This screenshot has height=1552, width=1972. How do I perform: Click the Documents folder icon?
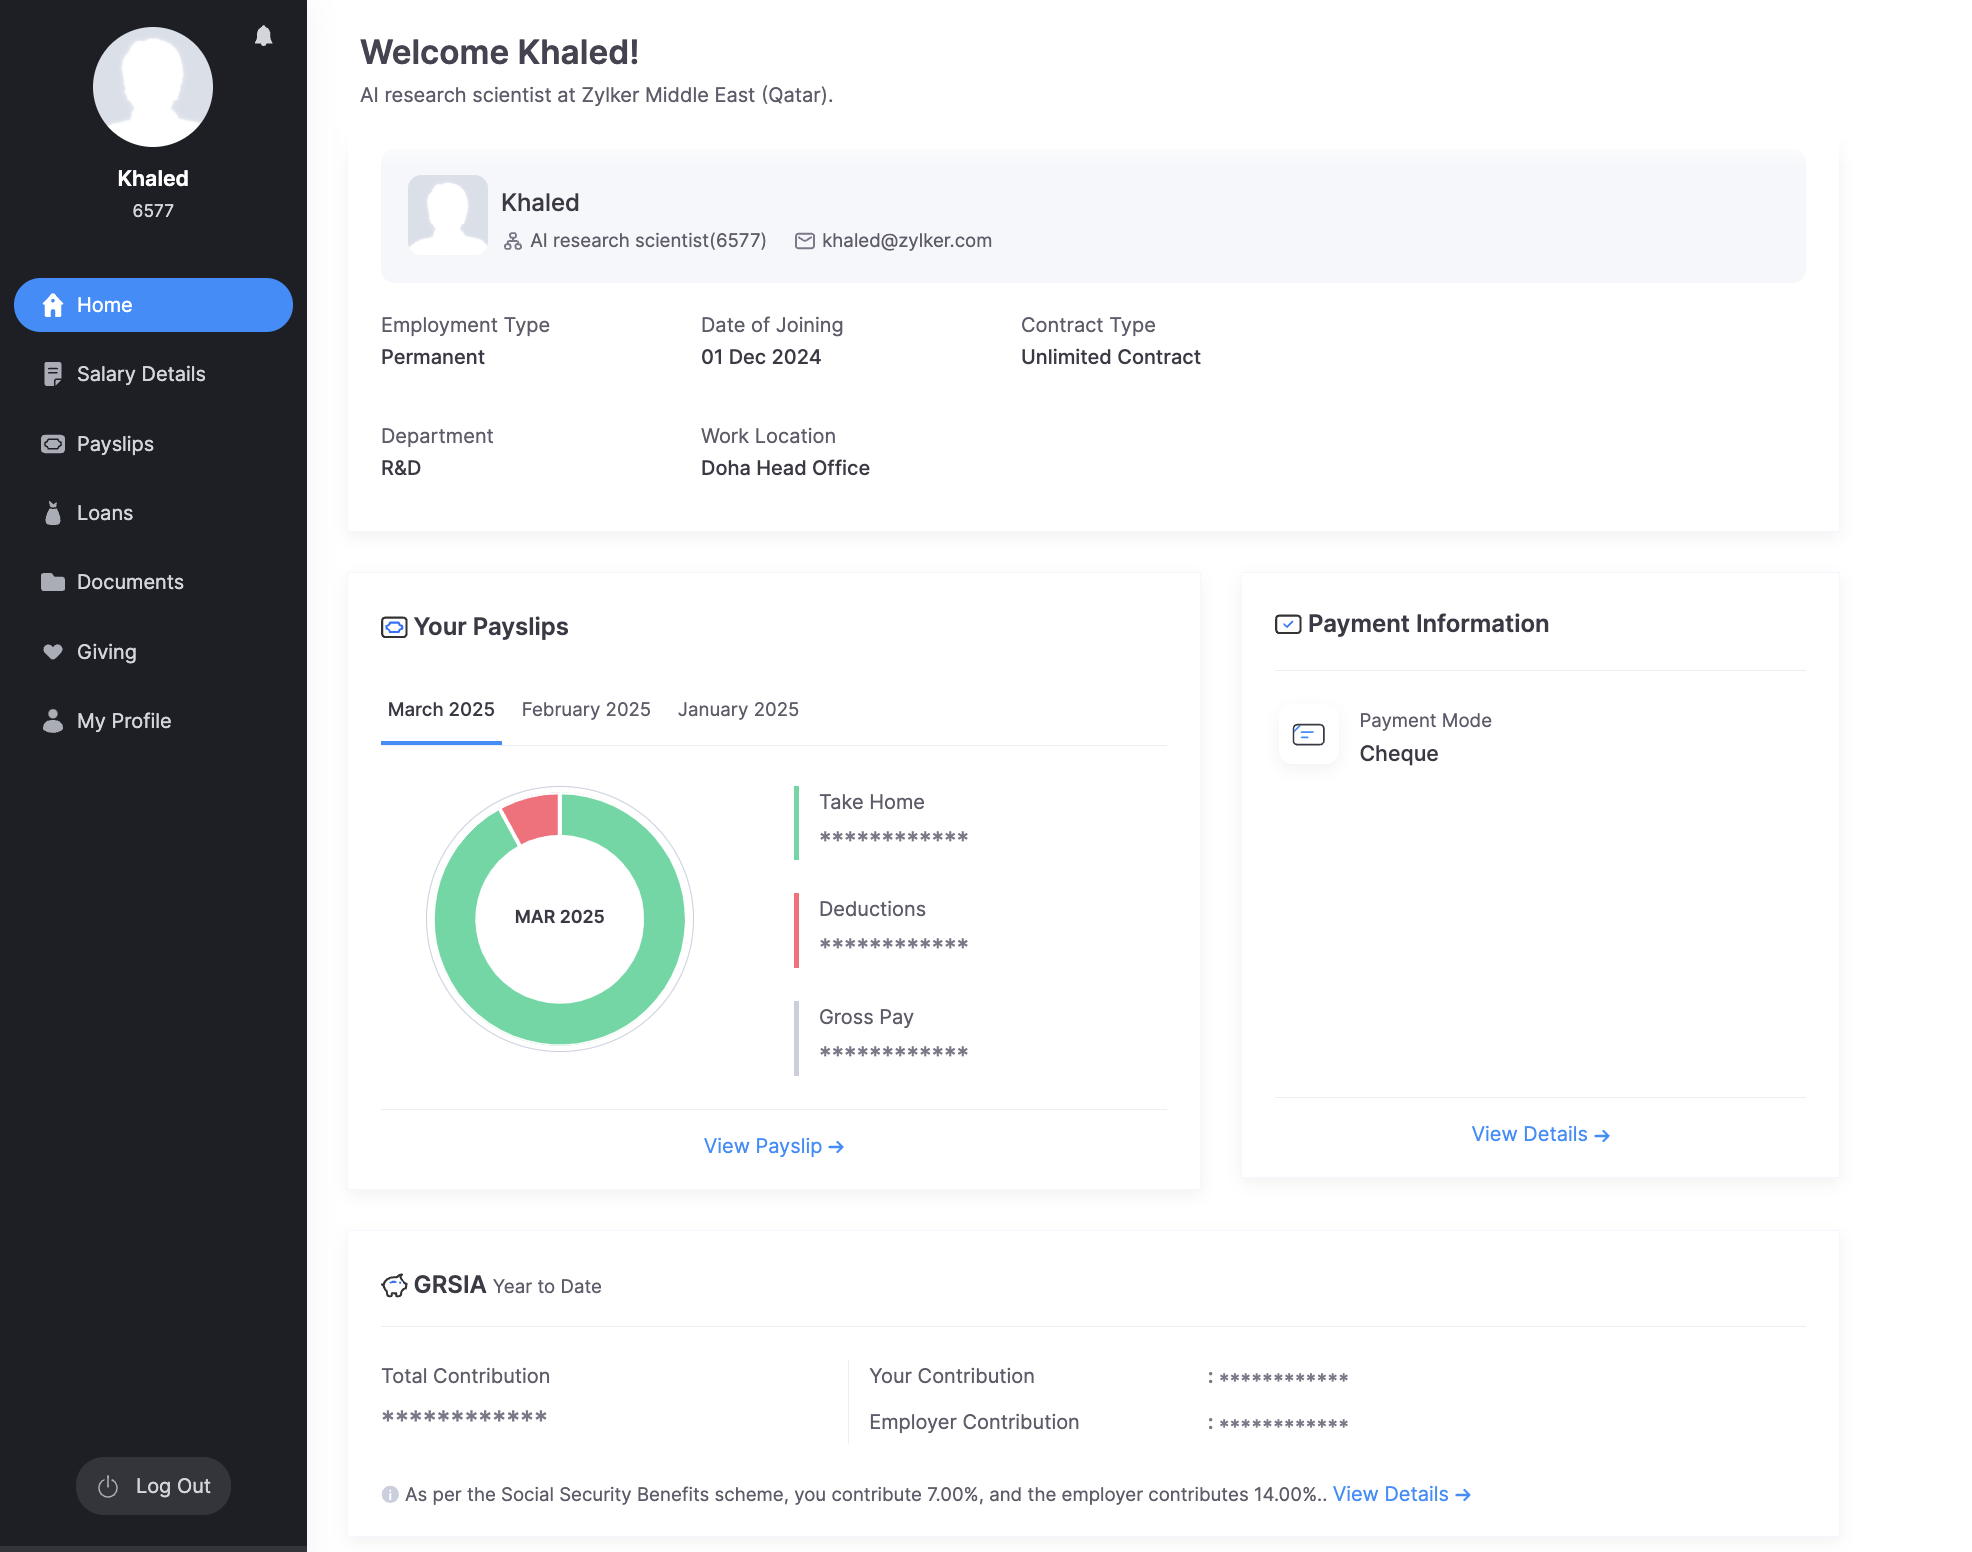(53, 582)
